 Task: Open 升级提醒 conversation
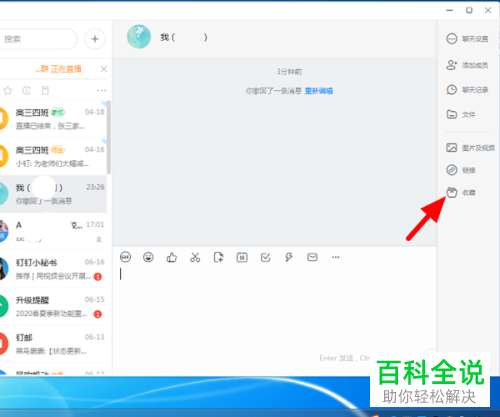53,306
